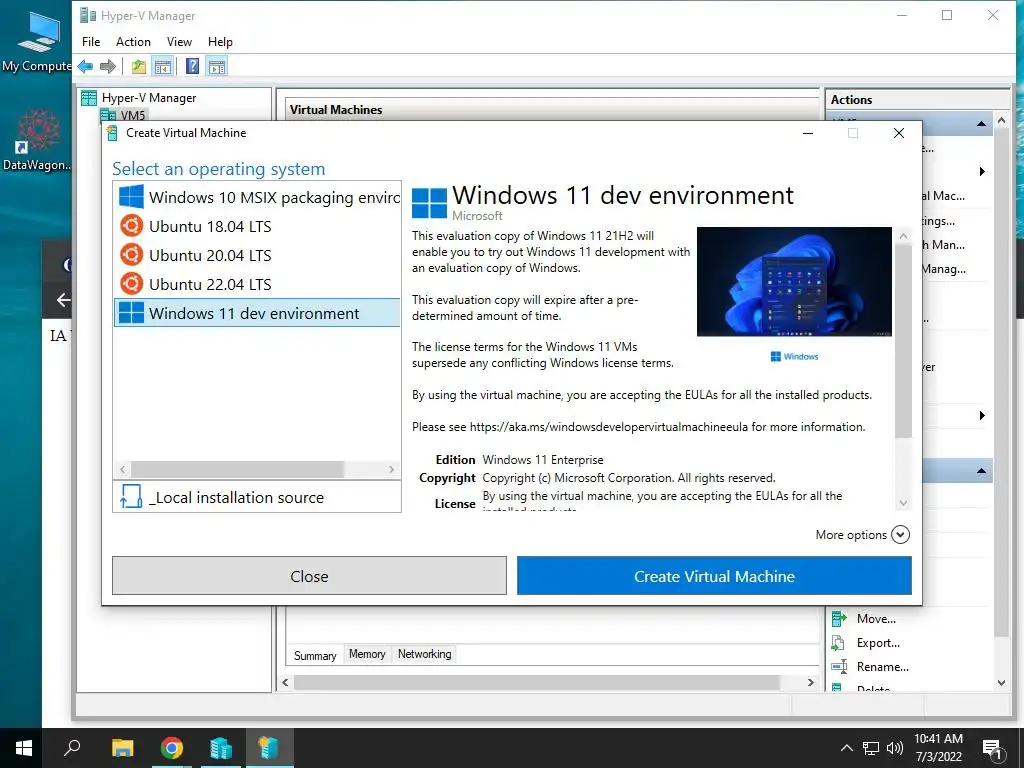
Task: Open Help via the blue question mark icon
Action: click(x=193, y=66)
